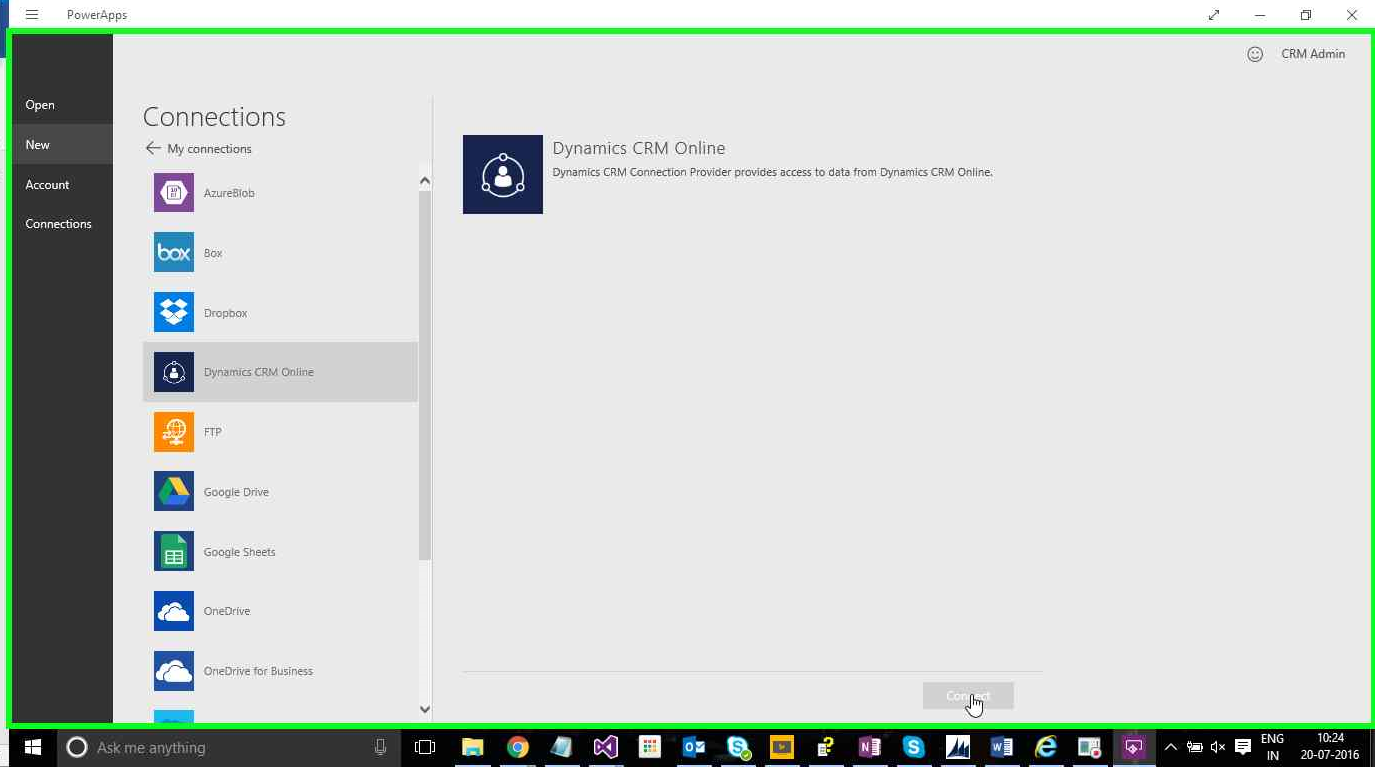Open Task View on the taskbar
Viewport: 1375px width, 767px height.
click(x=425, y=747)
